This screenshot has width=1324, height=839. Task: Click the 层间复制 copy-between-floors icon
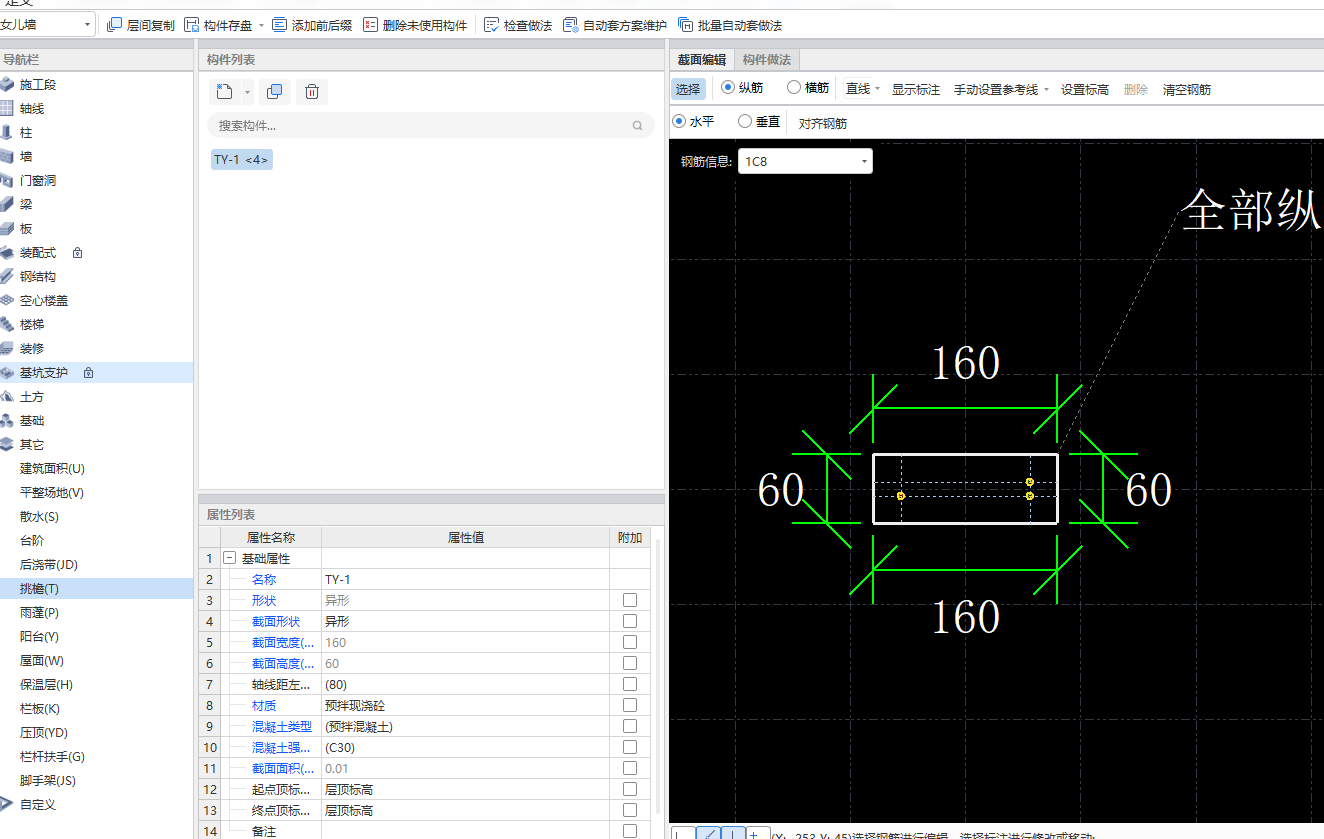click(115, 25)
